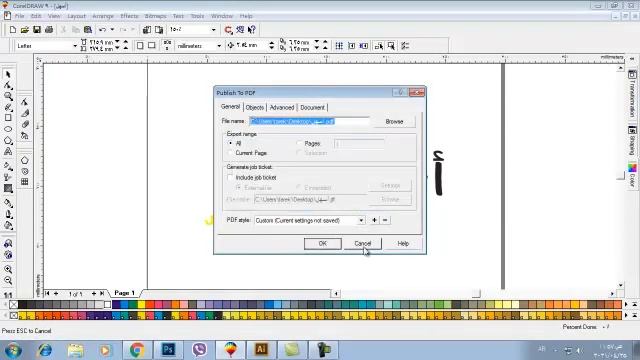Select the Rectangle tool in toolbox
Viewport: 640px width, 360px height.
point(8,118)
